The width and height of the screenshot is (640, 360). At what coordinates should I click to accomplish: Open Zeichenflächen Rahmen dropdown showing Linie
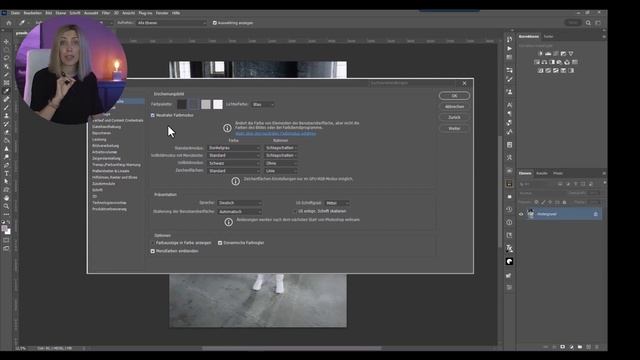pyautogui.click(x=281, y=171)
